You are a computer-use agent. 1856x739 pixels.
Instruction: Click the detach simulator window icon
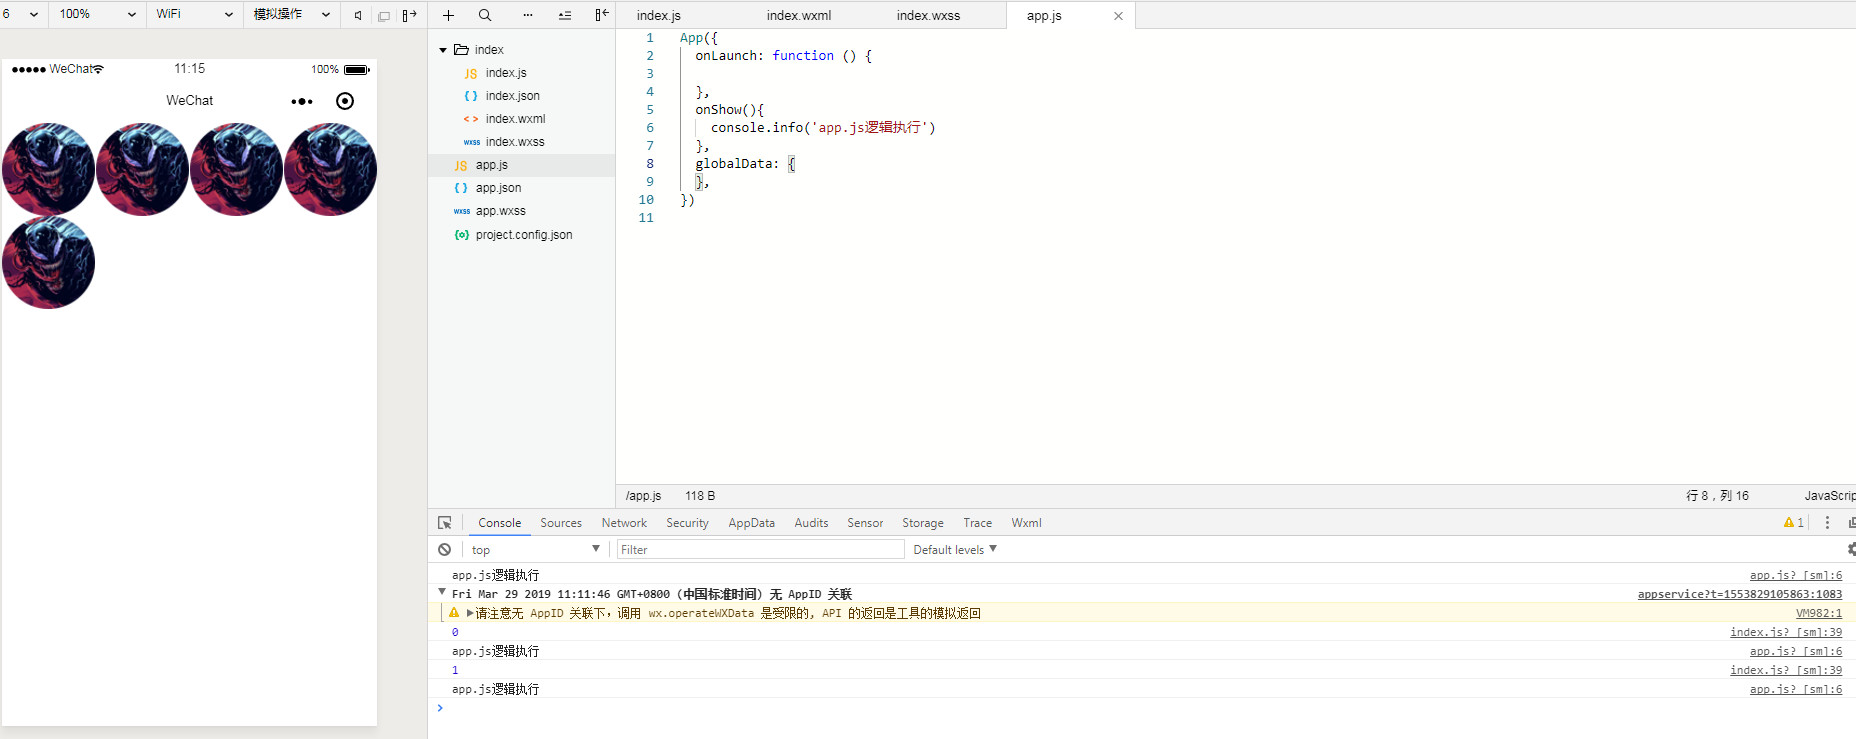pyautogui.click(x=384, y=15)
